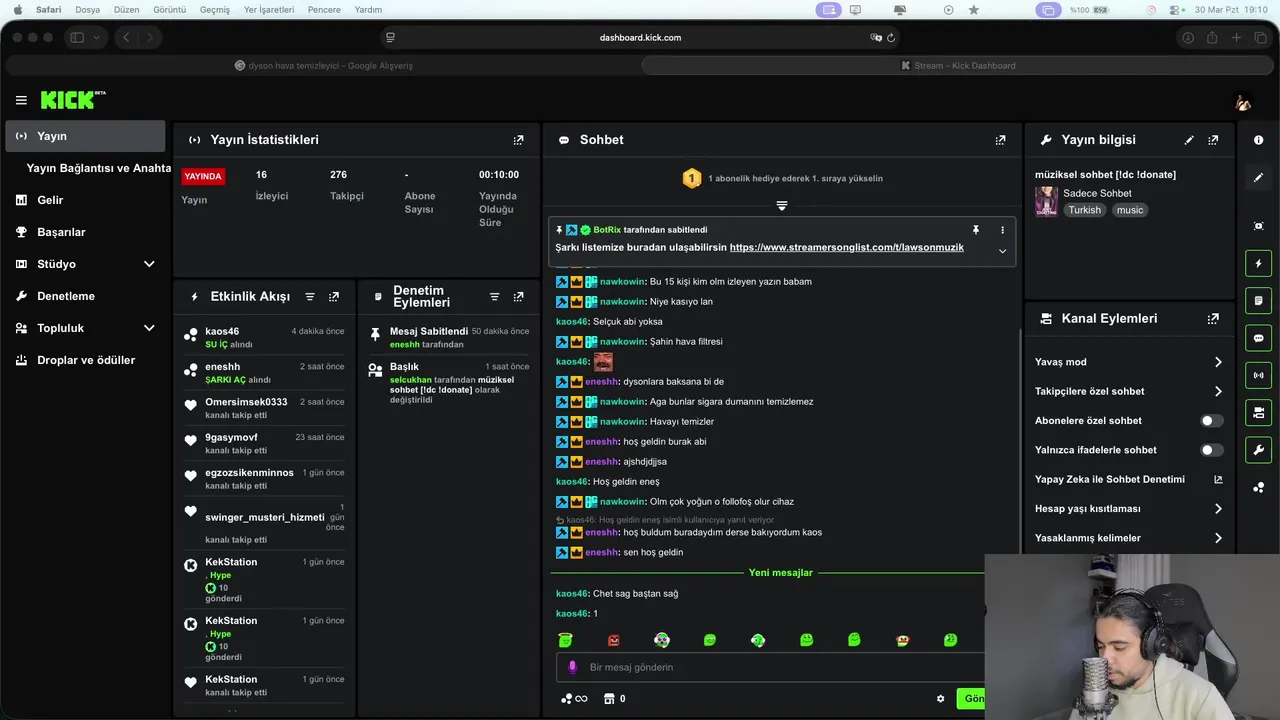Click the KICK beta logo
Viewport: 1280px width, 720px height.
[72, 100]
